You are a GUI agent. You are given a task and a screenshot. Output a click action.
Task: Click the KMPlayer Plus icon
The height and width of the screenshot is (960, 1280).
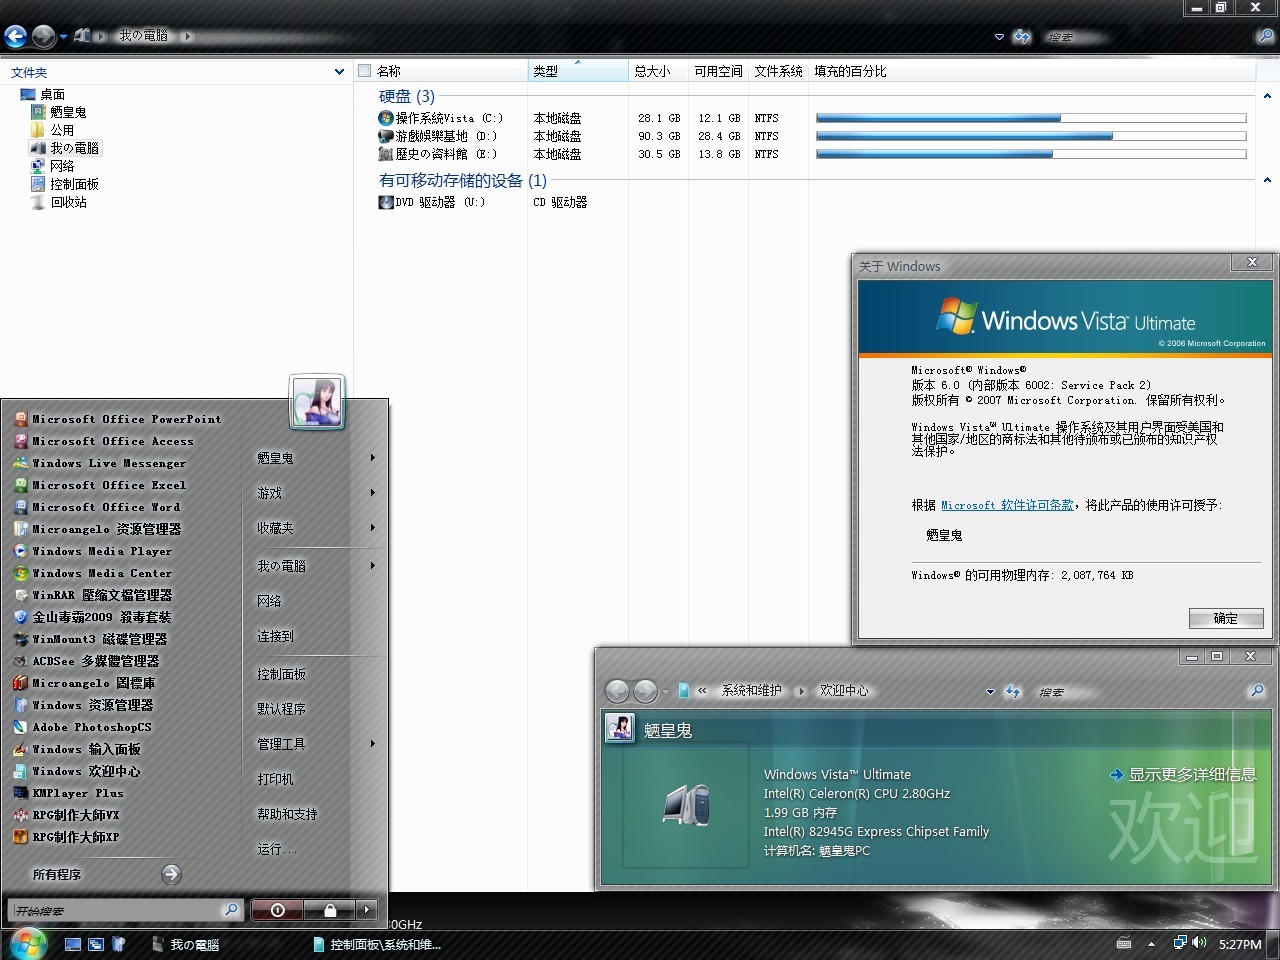[x=20, y=793]
